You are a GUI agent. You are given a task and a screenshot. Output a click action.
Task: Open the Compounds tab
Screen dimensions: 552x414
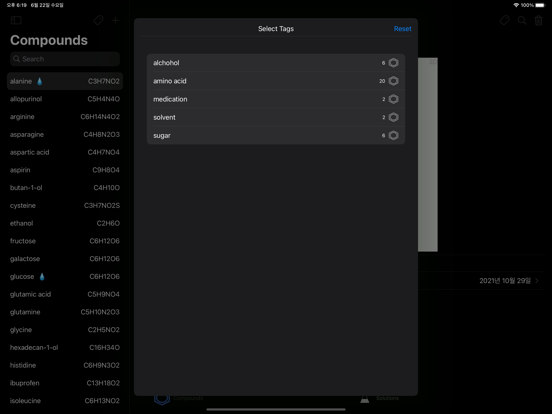click(x=178, y=398)
